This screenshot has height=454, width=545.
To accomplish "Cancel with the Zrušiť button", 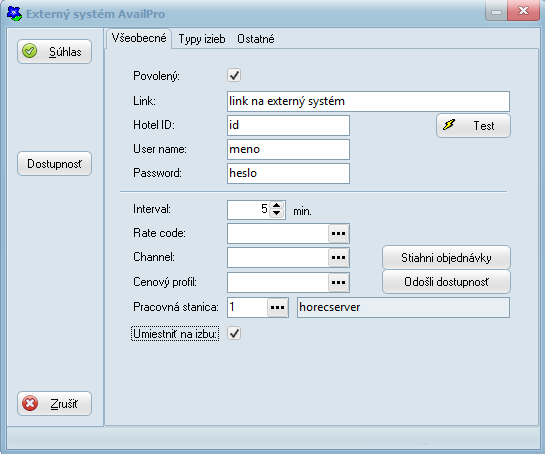I will click(54, 403).
